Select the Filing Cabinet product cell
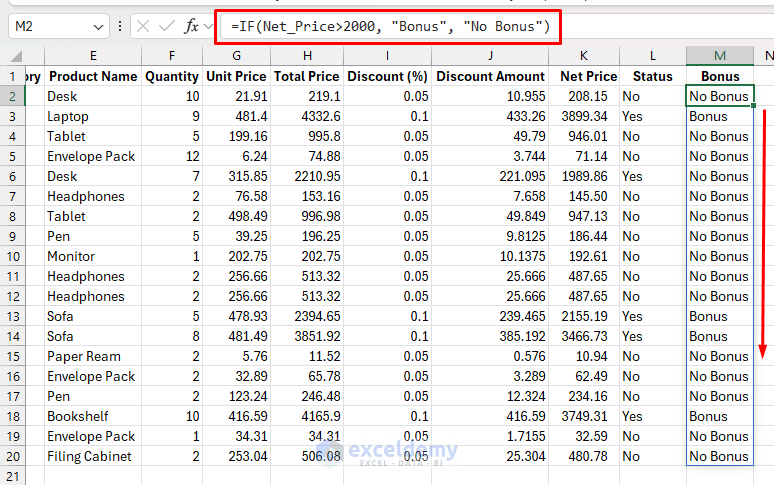774x485 pixels. (x=93, y=456)
